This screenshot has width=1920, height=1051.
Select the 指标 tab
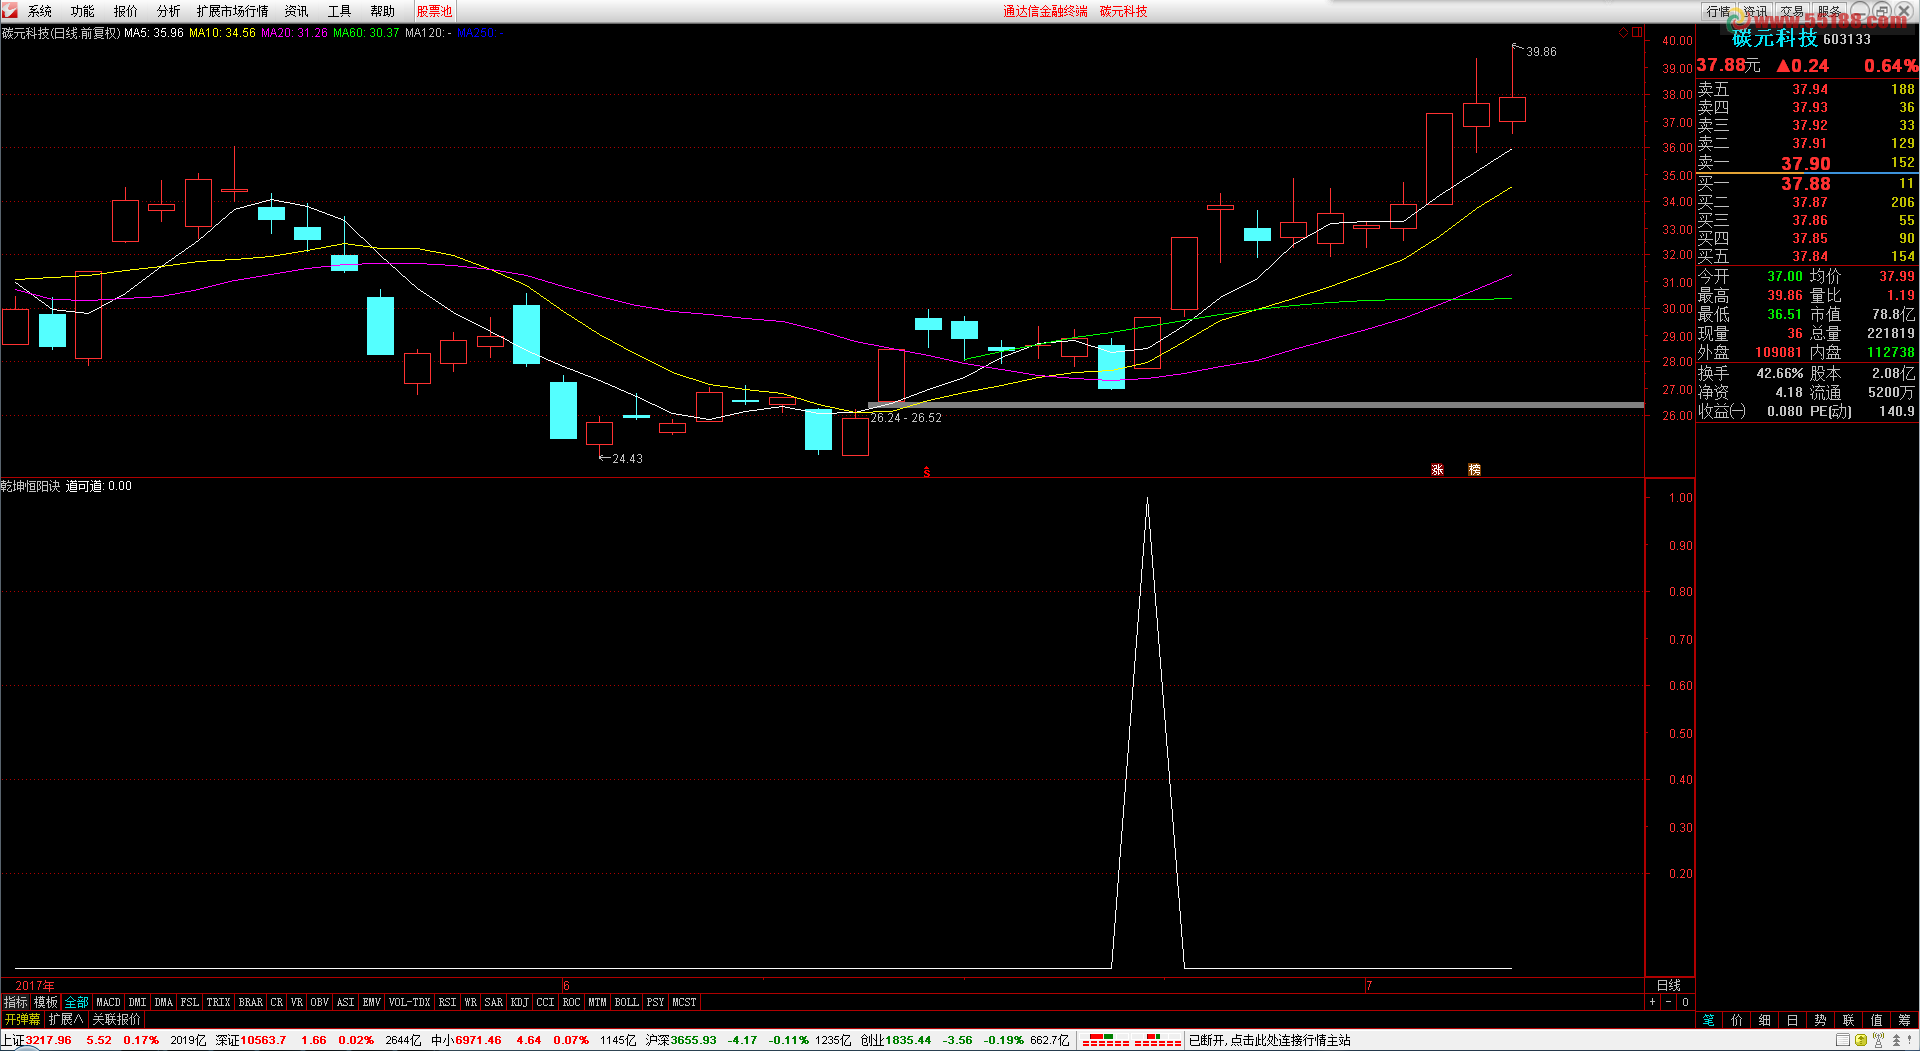click(x=16, y=1002)
